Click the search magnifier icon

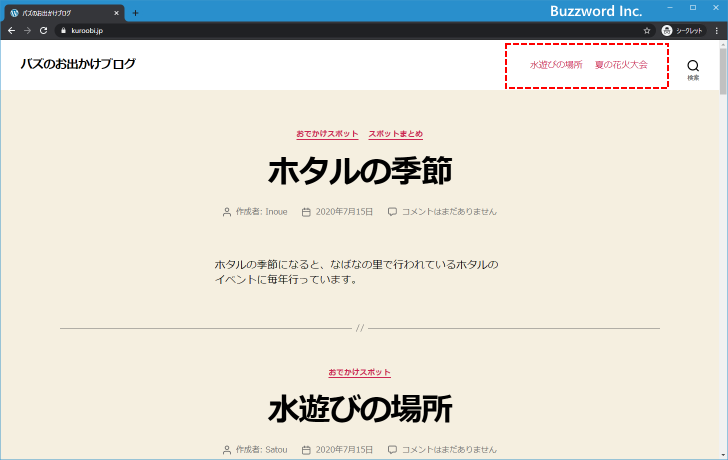pyautogui.click(x=693, y=66)
